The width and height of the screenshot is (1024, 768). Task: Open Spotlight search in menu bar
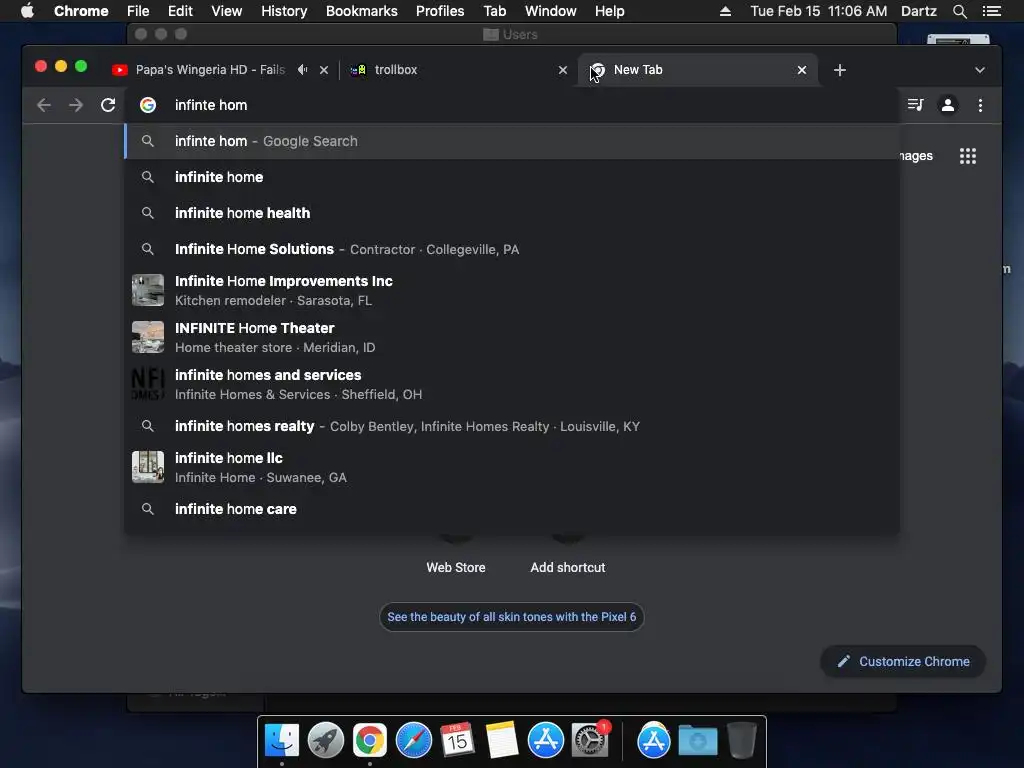coord(959,11)
